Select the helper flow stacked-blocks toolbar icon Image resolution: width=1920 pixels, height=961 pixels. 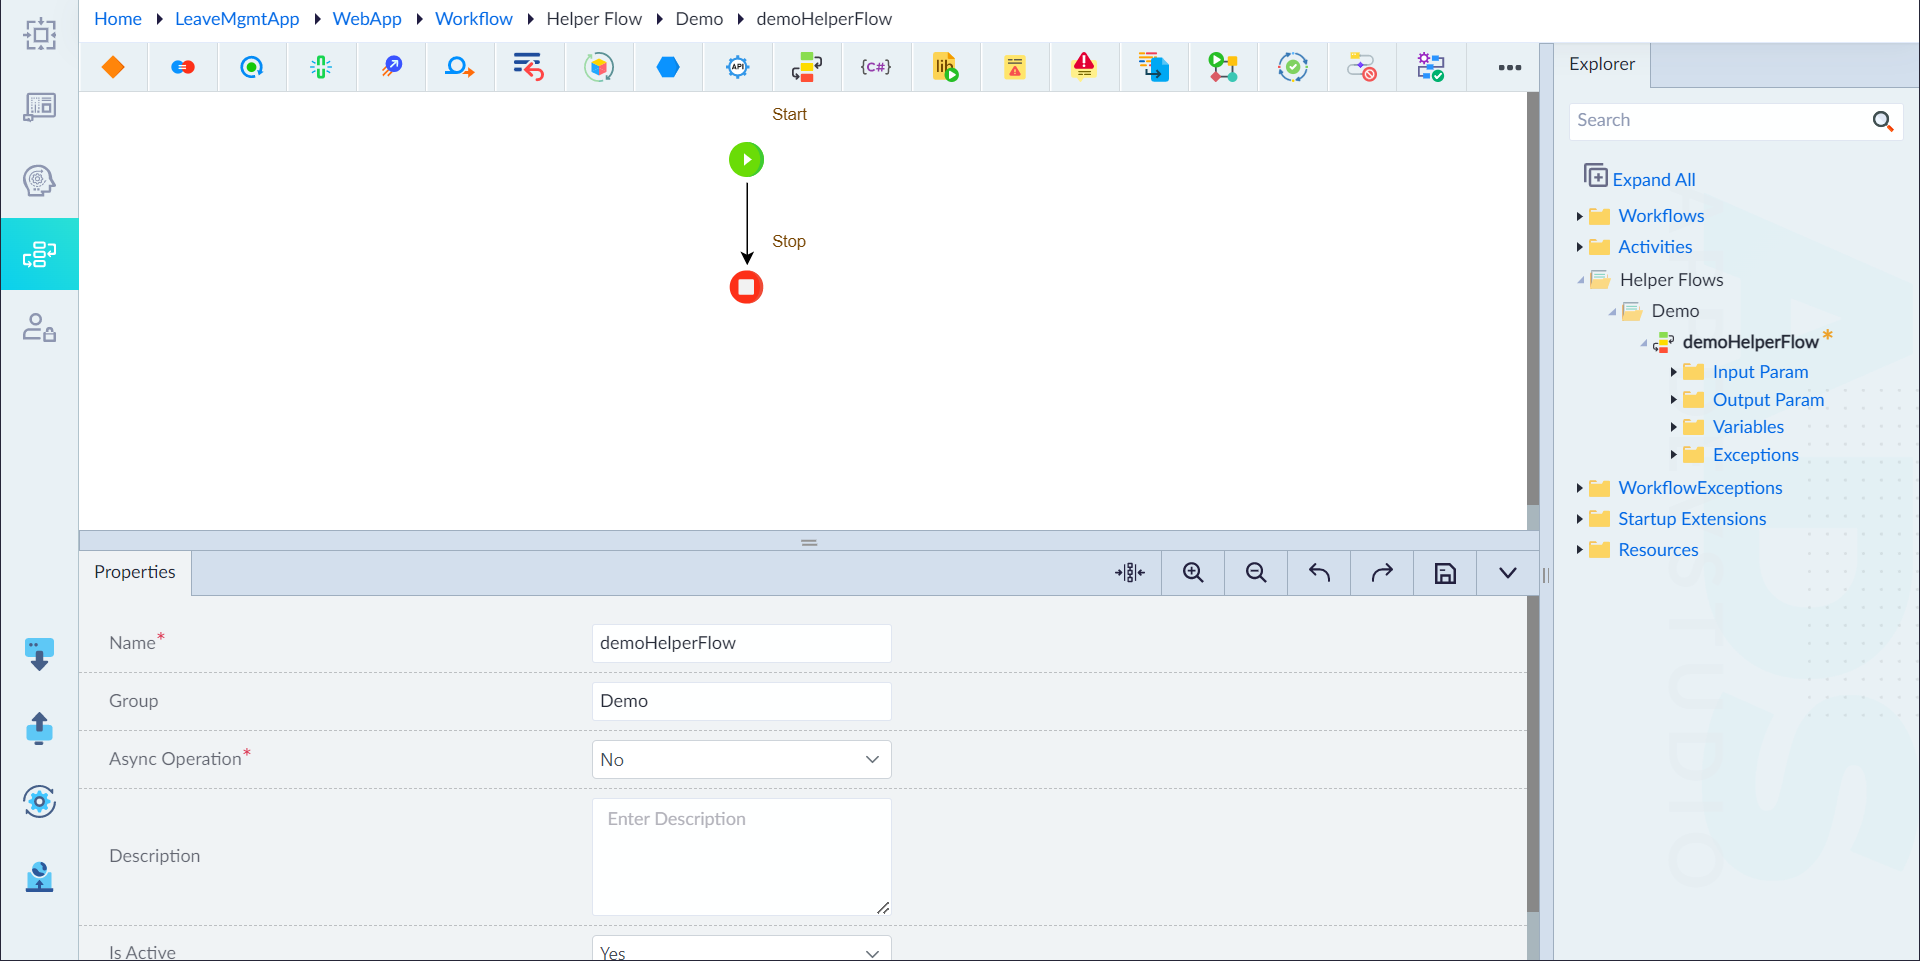coord(807,67)
